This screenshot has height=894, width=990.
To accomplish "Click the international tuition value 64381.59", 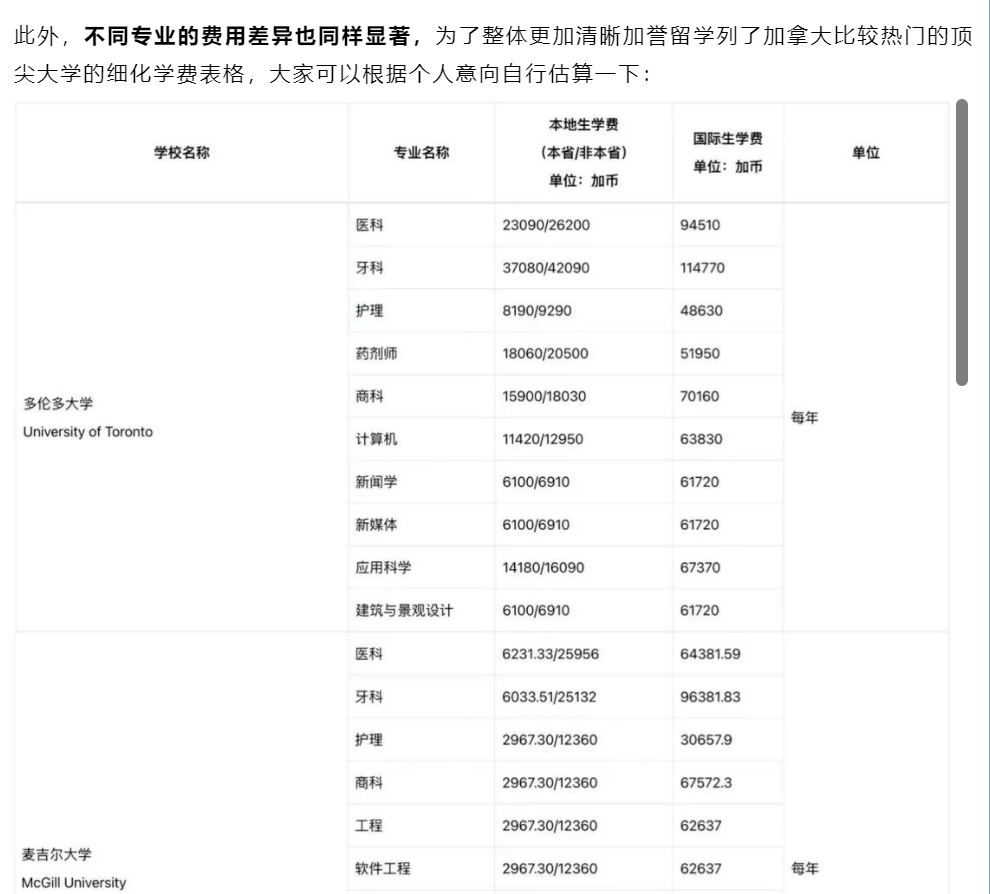I will coord(710,654).
